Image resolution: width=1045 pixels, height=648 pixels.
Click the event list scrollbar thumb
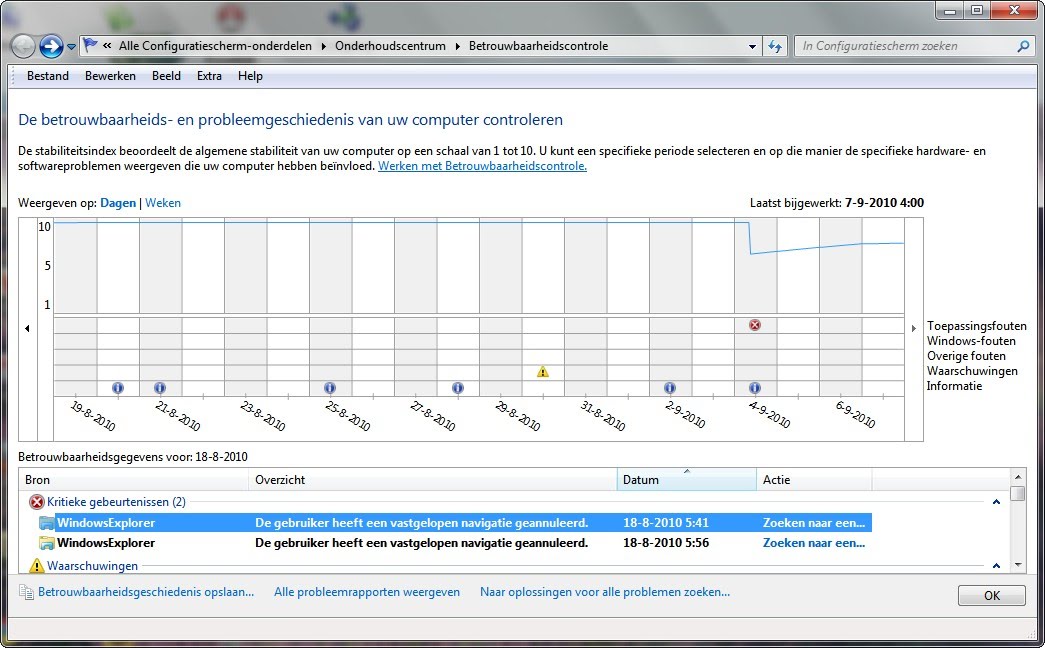point(1017,493)
